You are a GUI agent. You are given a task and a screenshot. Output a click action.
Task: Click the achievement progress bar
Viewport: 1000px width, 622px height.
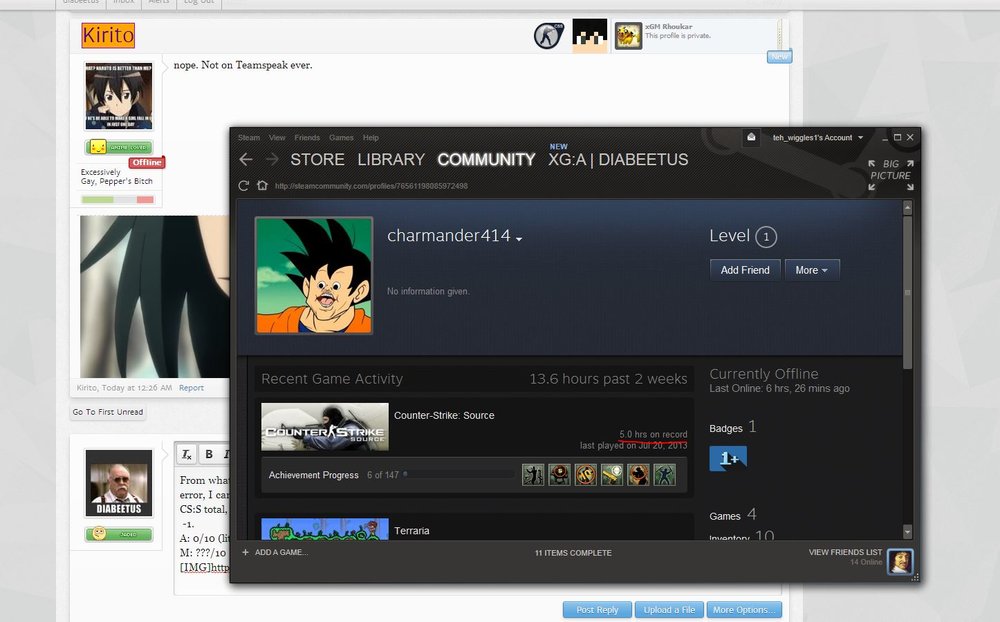tap(459, 475)
